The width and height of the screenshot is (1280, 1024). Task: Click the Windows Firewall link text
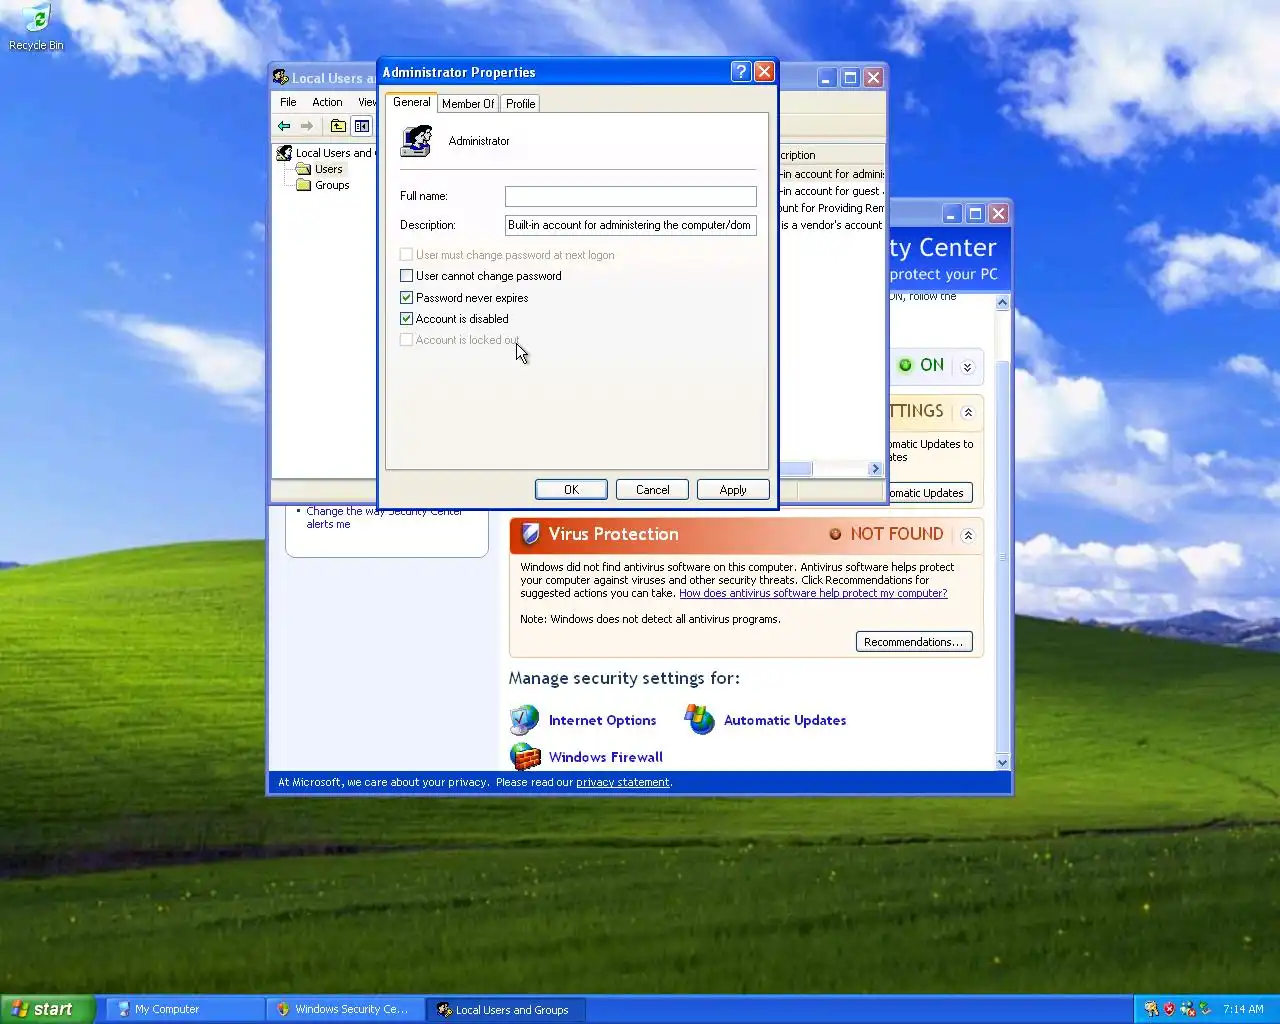coord(605,757)
